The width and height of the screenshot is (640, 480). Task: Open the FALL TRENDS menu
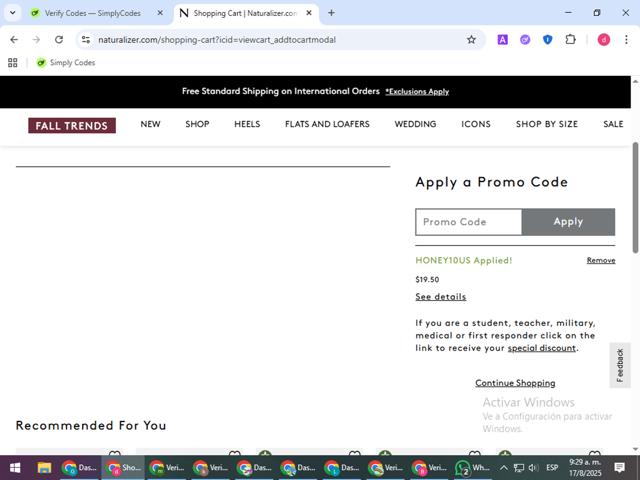point(72,125)
